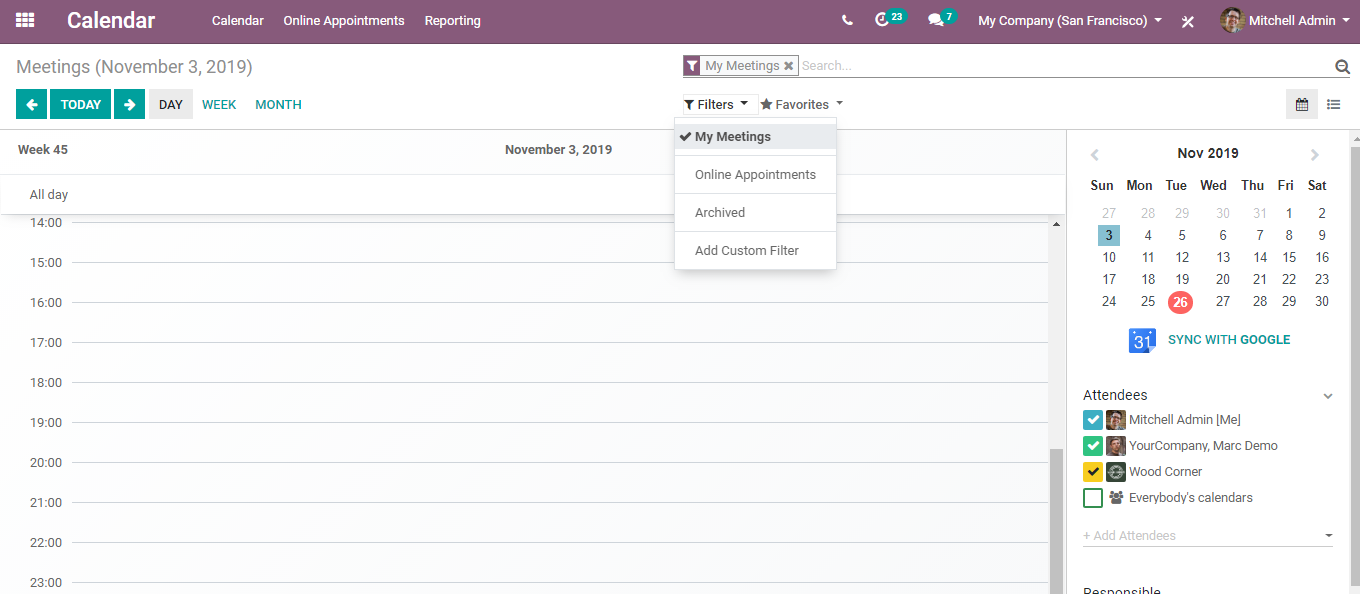Enable Everybody's calendars checkbox
The width and height of the screenshot is (1360, 594).
(x=1093, y=498)
